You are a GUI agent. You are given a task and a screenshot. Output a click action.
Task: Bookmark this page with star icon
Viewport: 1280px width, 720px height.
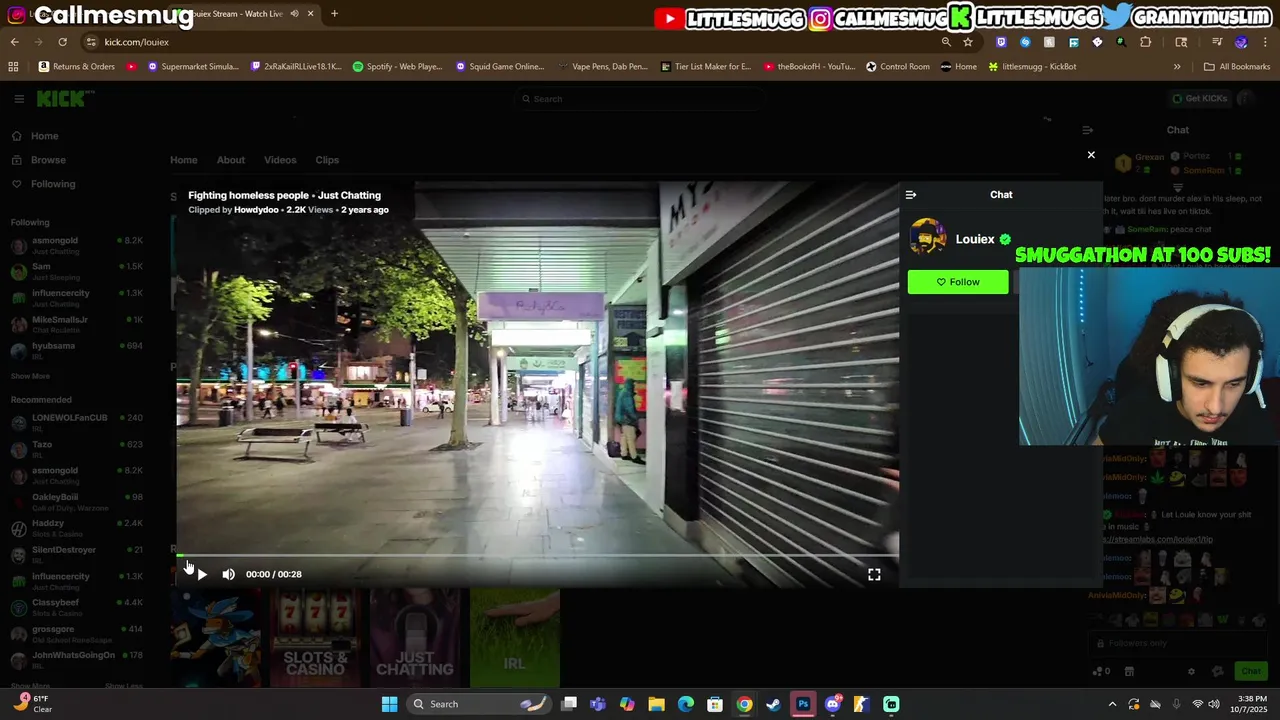tap(968, 42)
